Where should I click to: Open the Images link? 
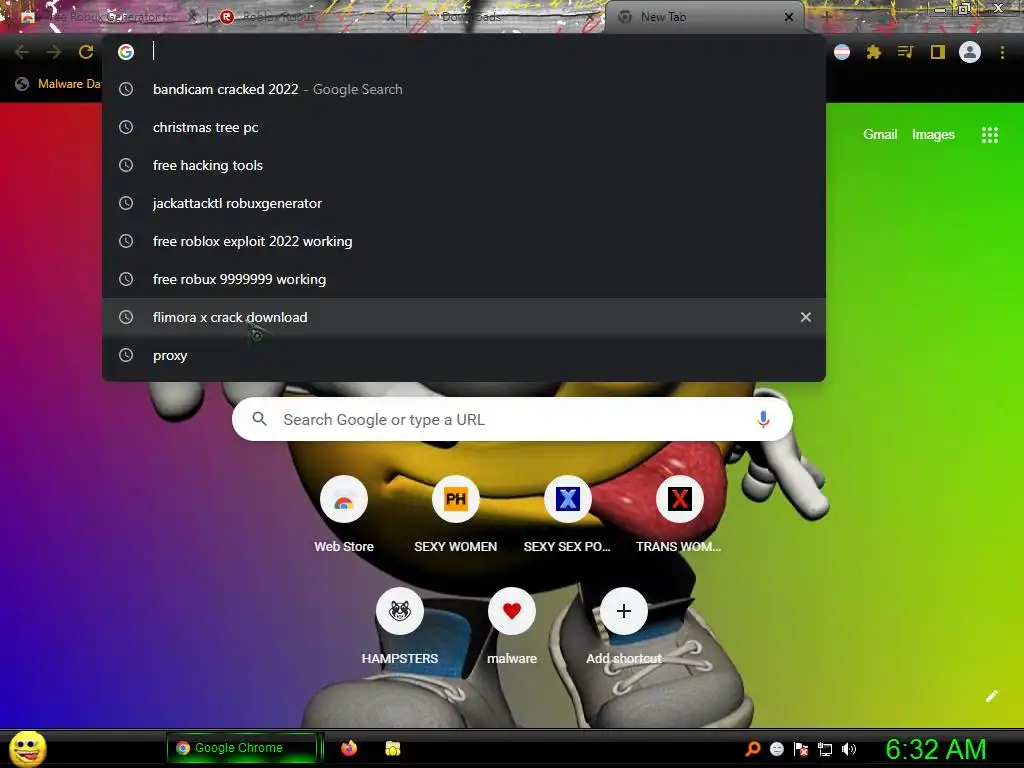pos(933,135)
